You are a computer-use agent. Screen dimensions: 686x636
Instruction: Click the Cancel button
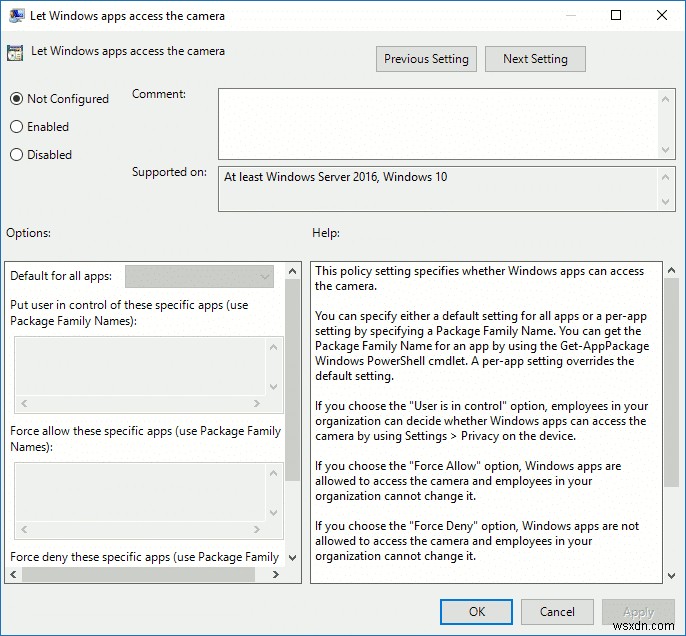click(557, 612)
